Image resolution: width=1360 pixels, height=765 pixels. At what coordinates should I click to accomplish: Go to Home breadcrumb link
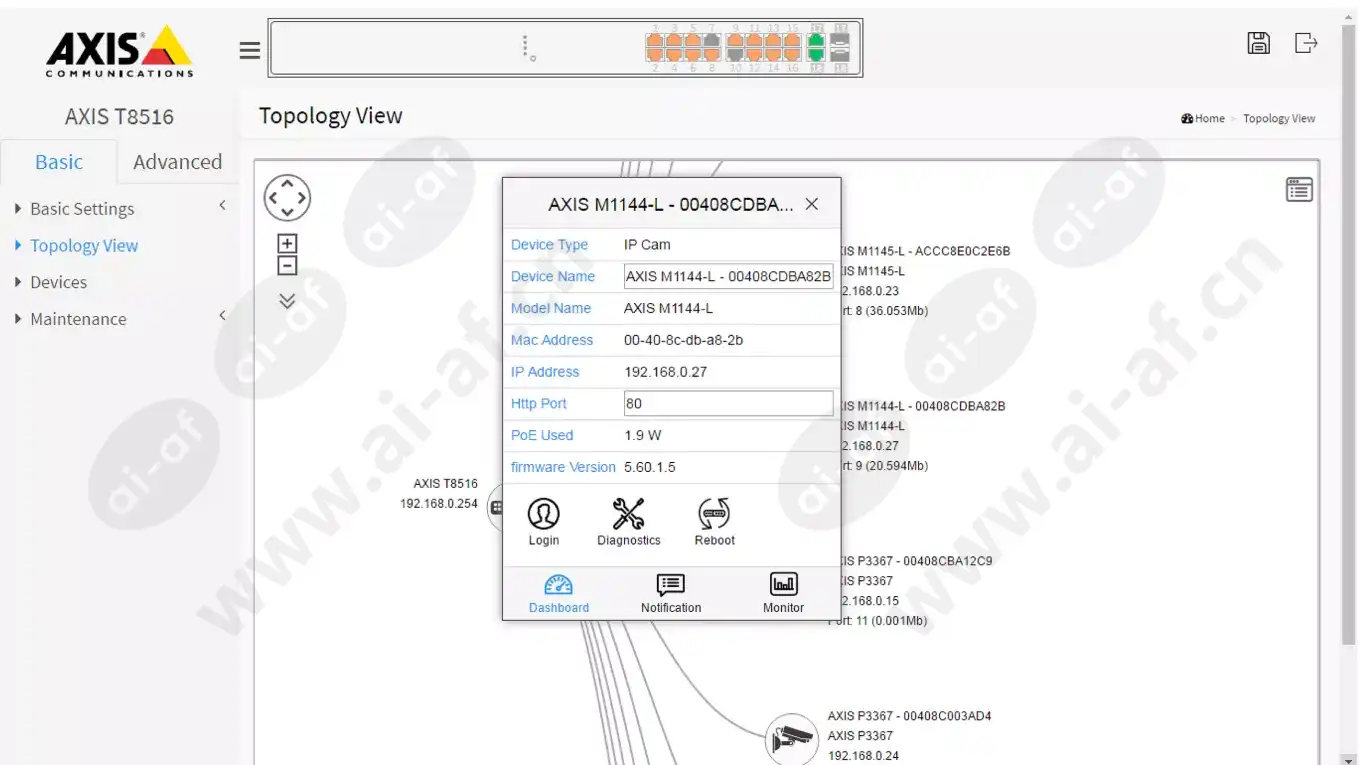pos(1203,118)
